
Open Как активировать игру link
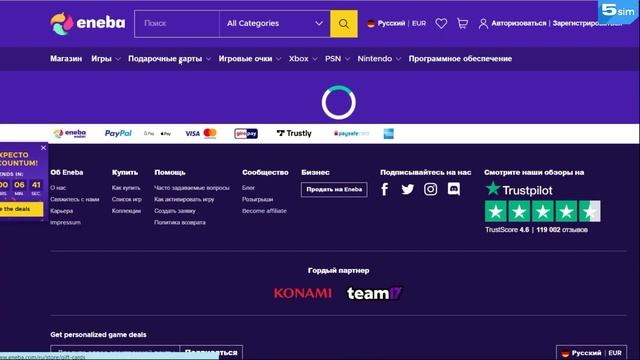click(184, 200)
